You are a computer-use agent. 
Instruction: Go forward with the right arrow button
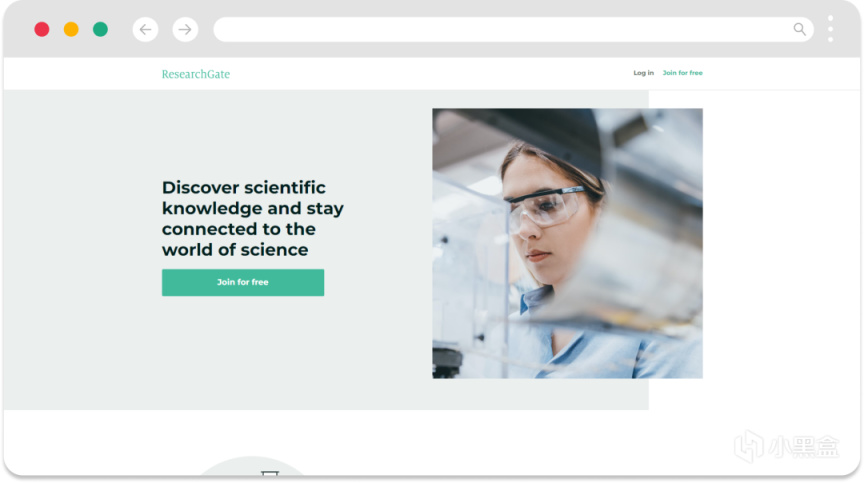(x=185, y=29)
